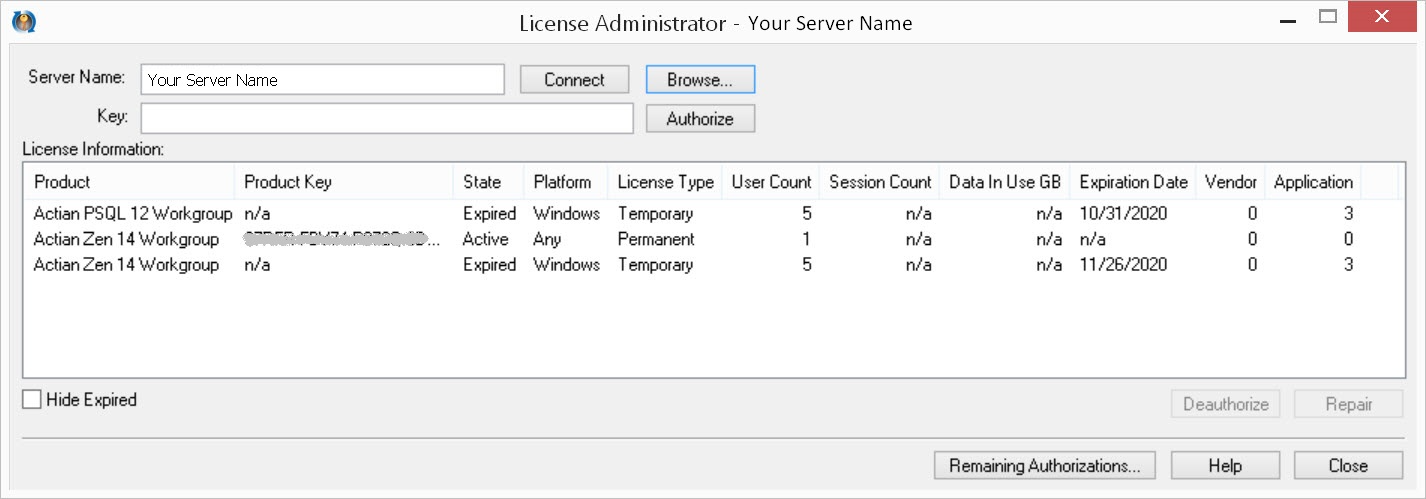Viewport: 1426px width, 499px height.
Task: Sort by the Platform column header
Action: tap(565, 182)
